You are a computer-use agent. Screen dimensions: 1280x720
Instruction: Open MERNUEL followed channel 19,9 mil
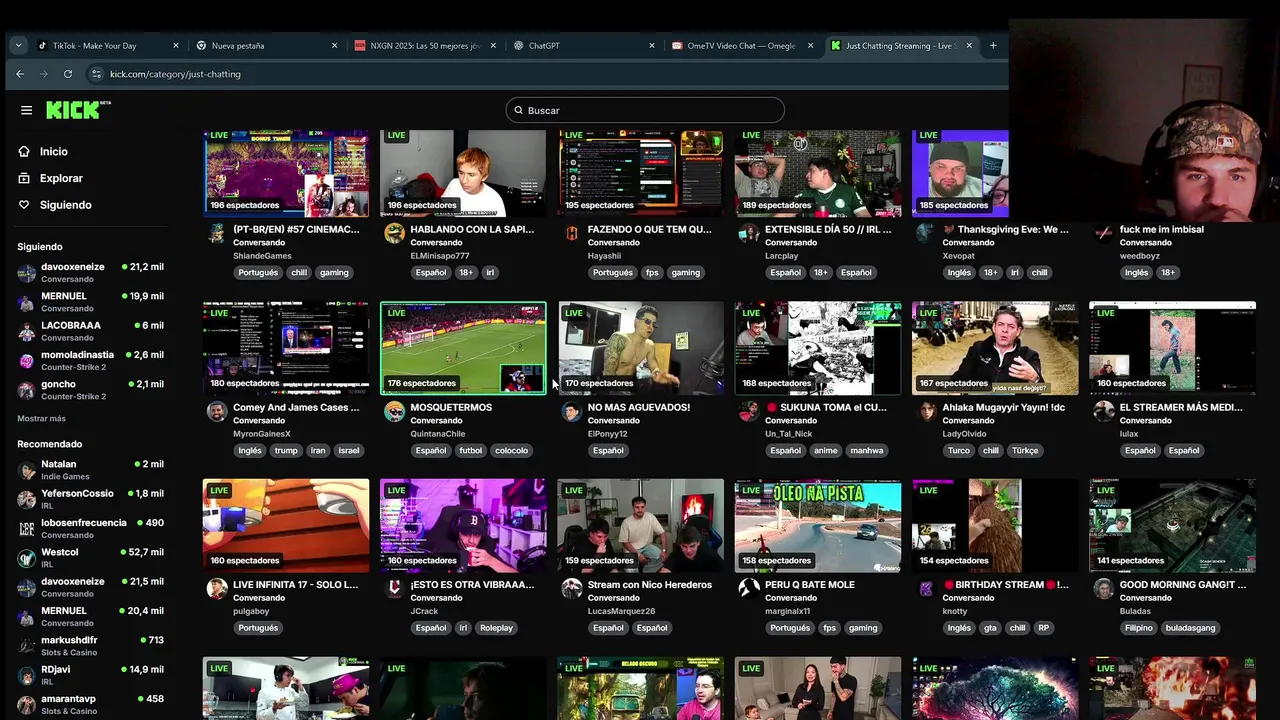(90, 302)
